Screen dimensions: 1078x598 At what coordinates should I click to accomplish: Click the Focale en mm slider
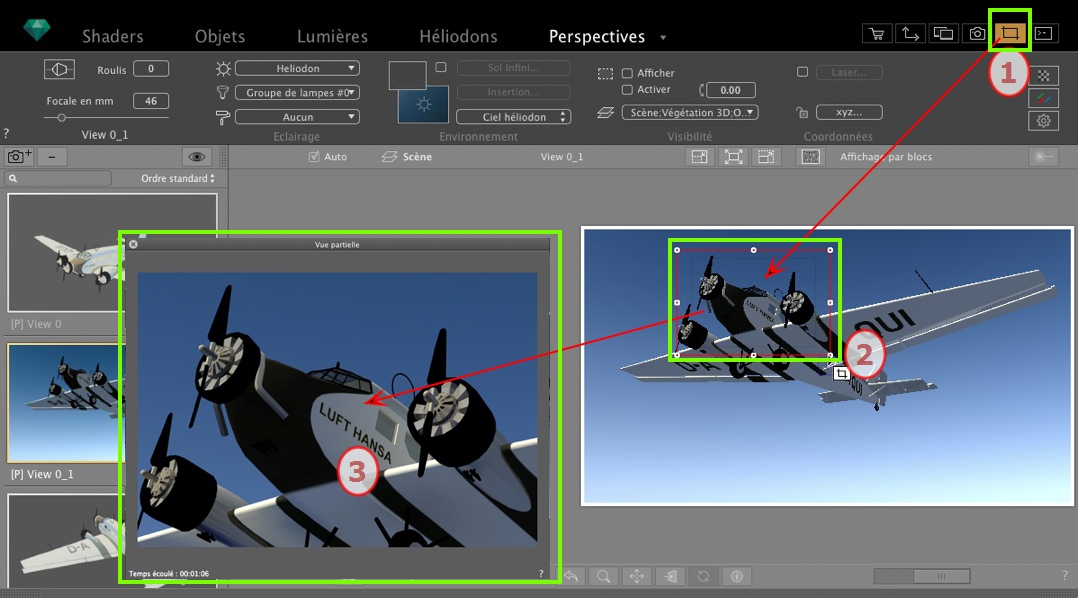point(106,118)
